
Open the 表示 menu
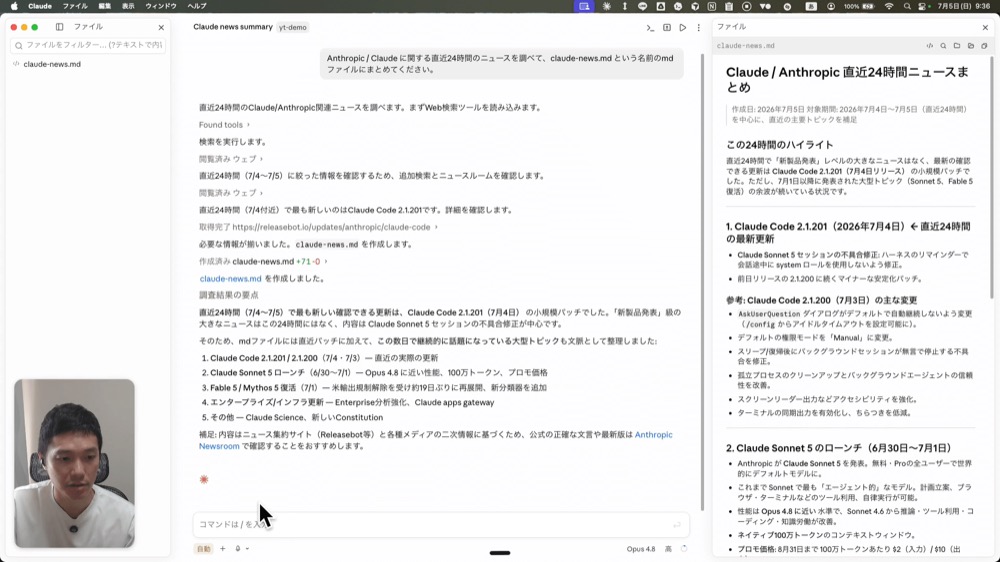[x=128, y=6]
